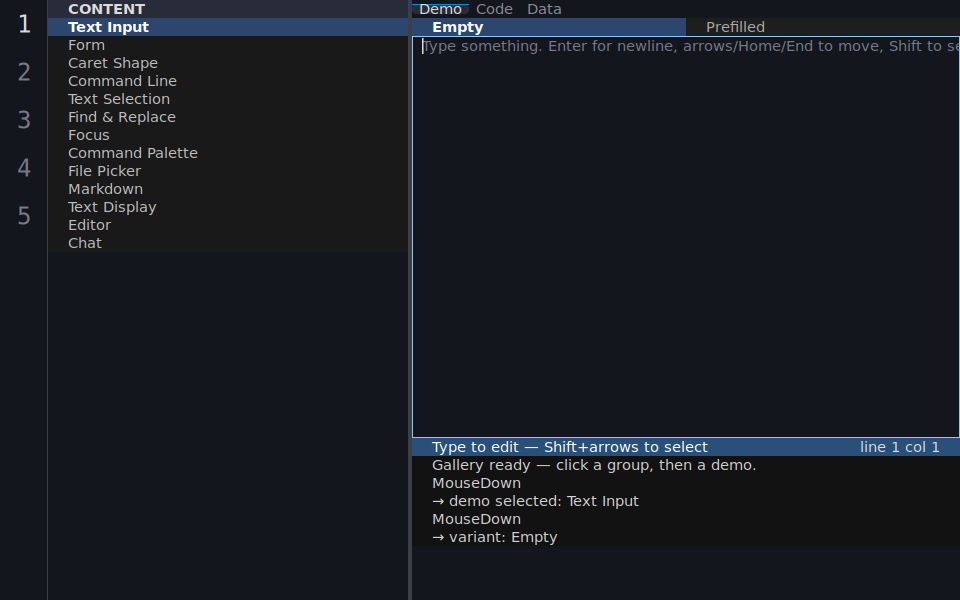Viewport: 960px width, 600px height.
Task: Select group number 2 in the sidebar
Action: (24, 72)
